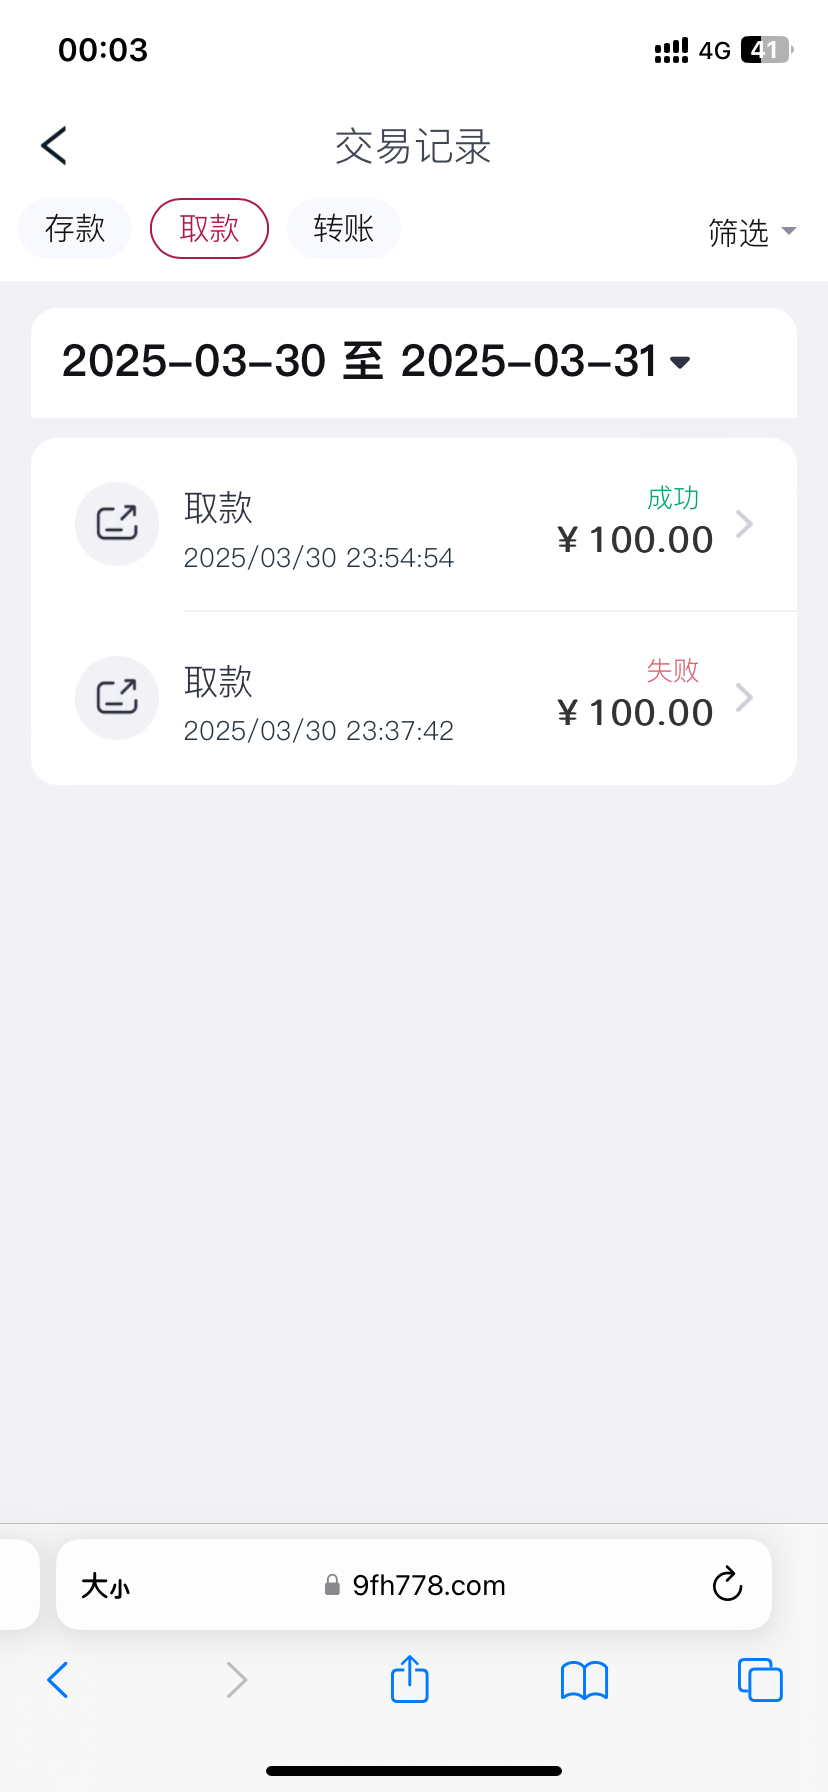Switch to the 存款 deposit tab
Viewport: 828px width, 1792px height.
tap(75, 229)
